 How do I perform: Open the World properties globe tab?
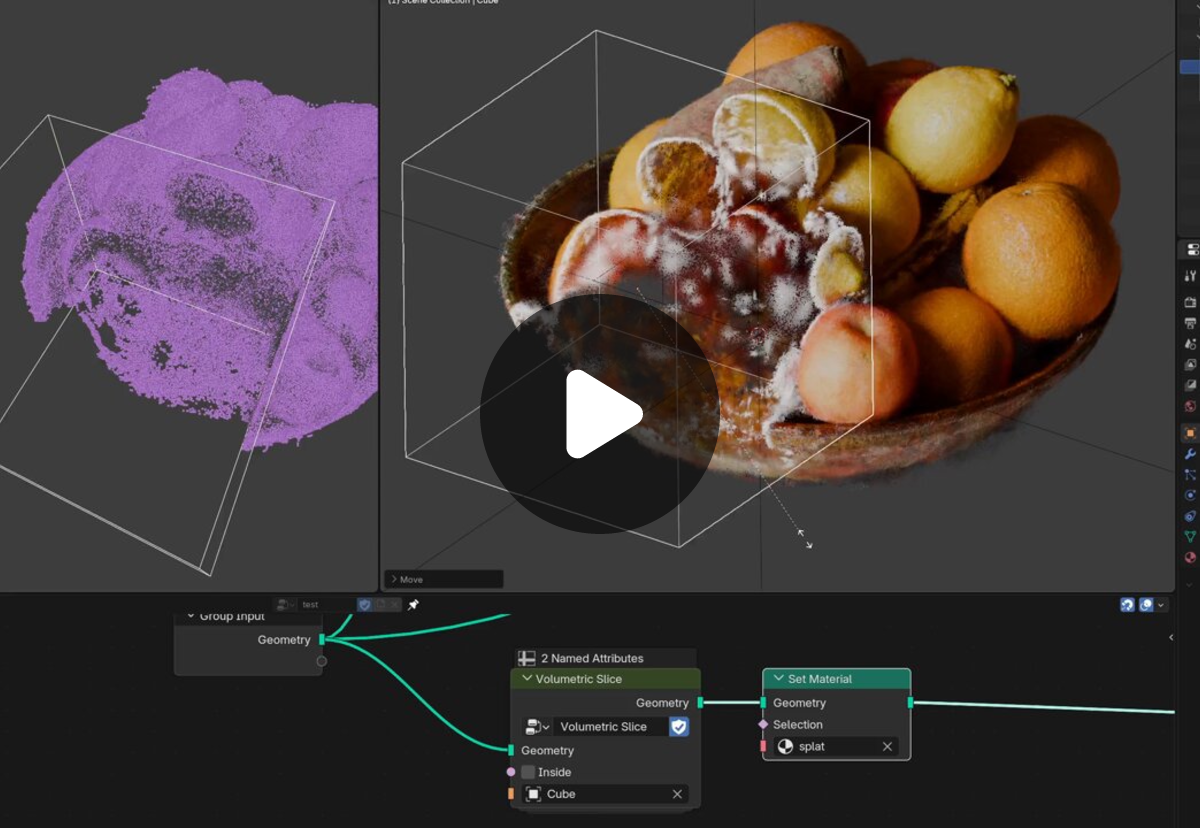pyautogui.click(x=1190, y=407)
